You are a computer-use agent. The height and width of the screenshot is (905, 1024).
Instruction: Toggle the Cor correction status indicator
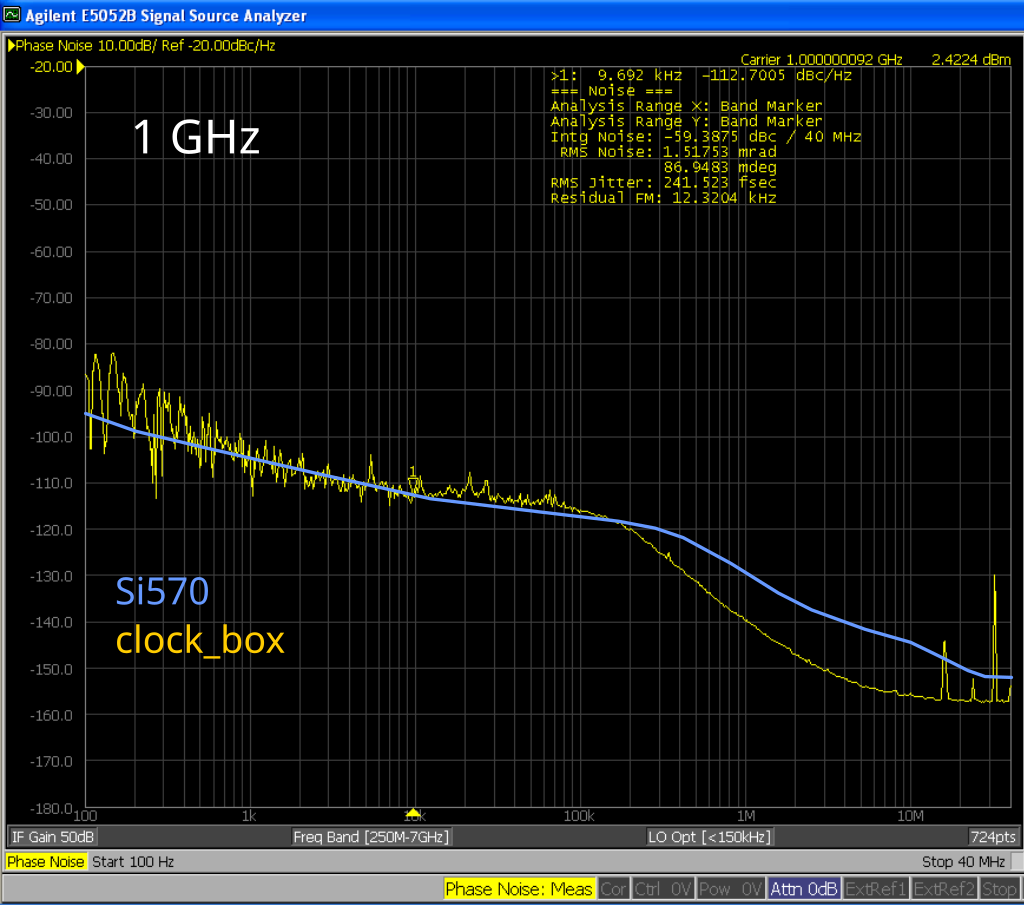pyautogui.click(x=614, y=889)
